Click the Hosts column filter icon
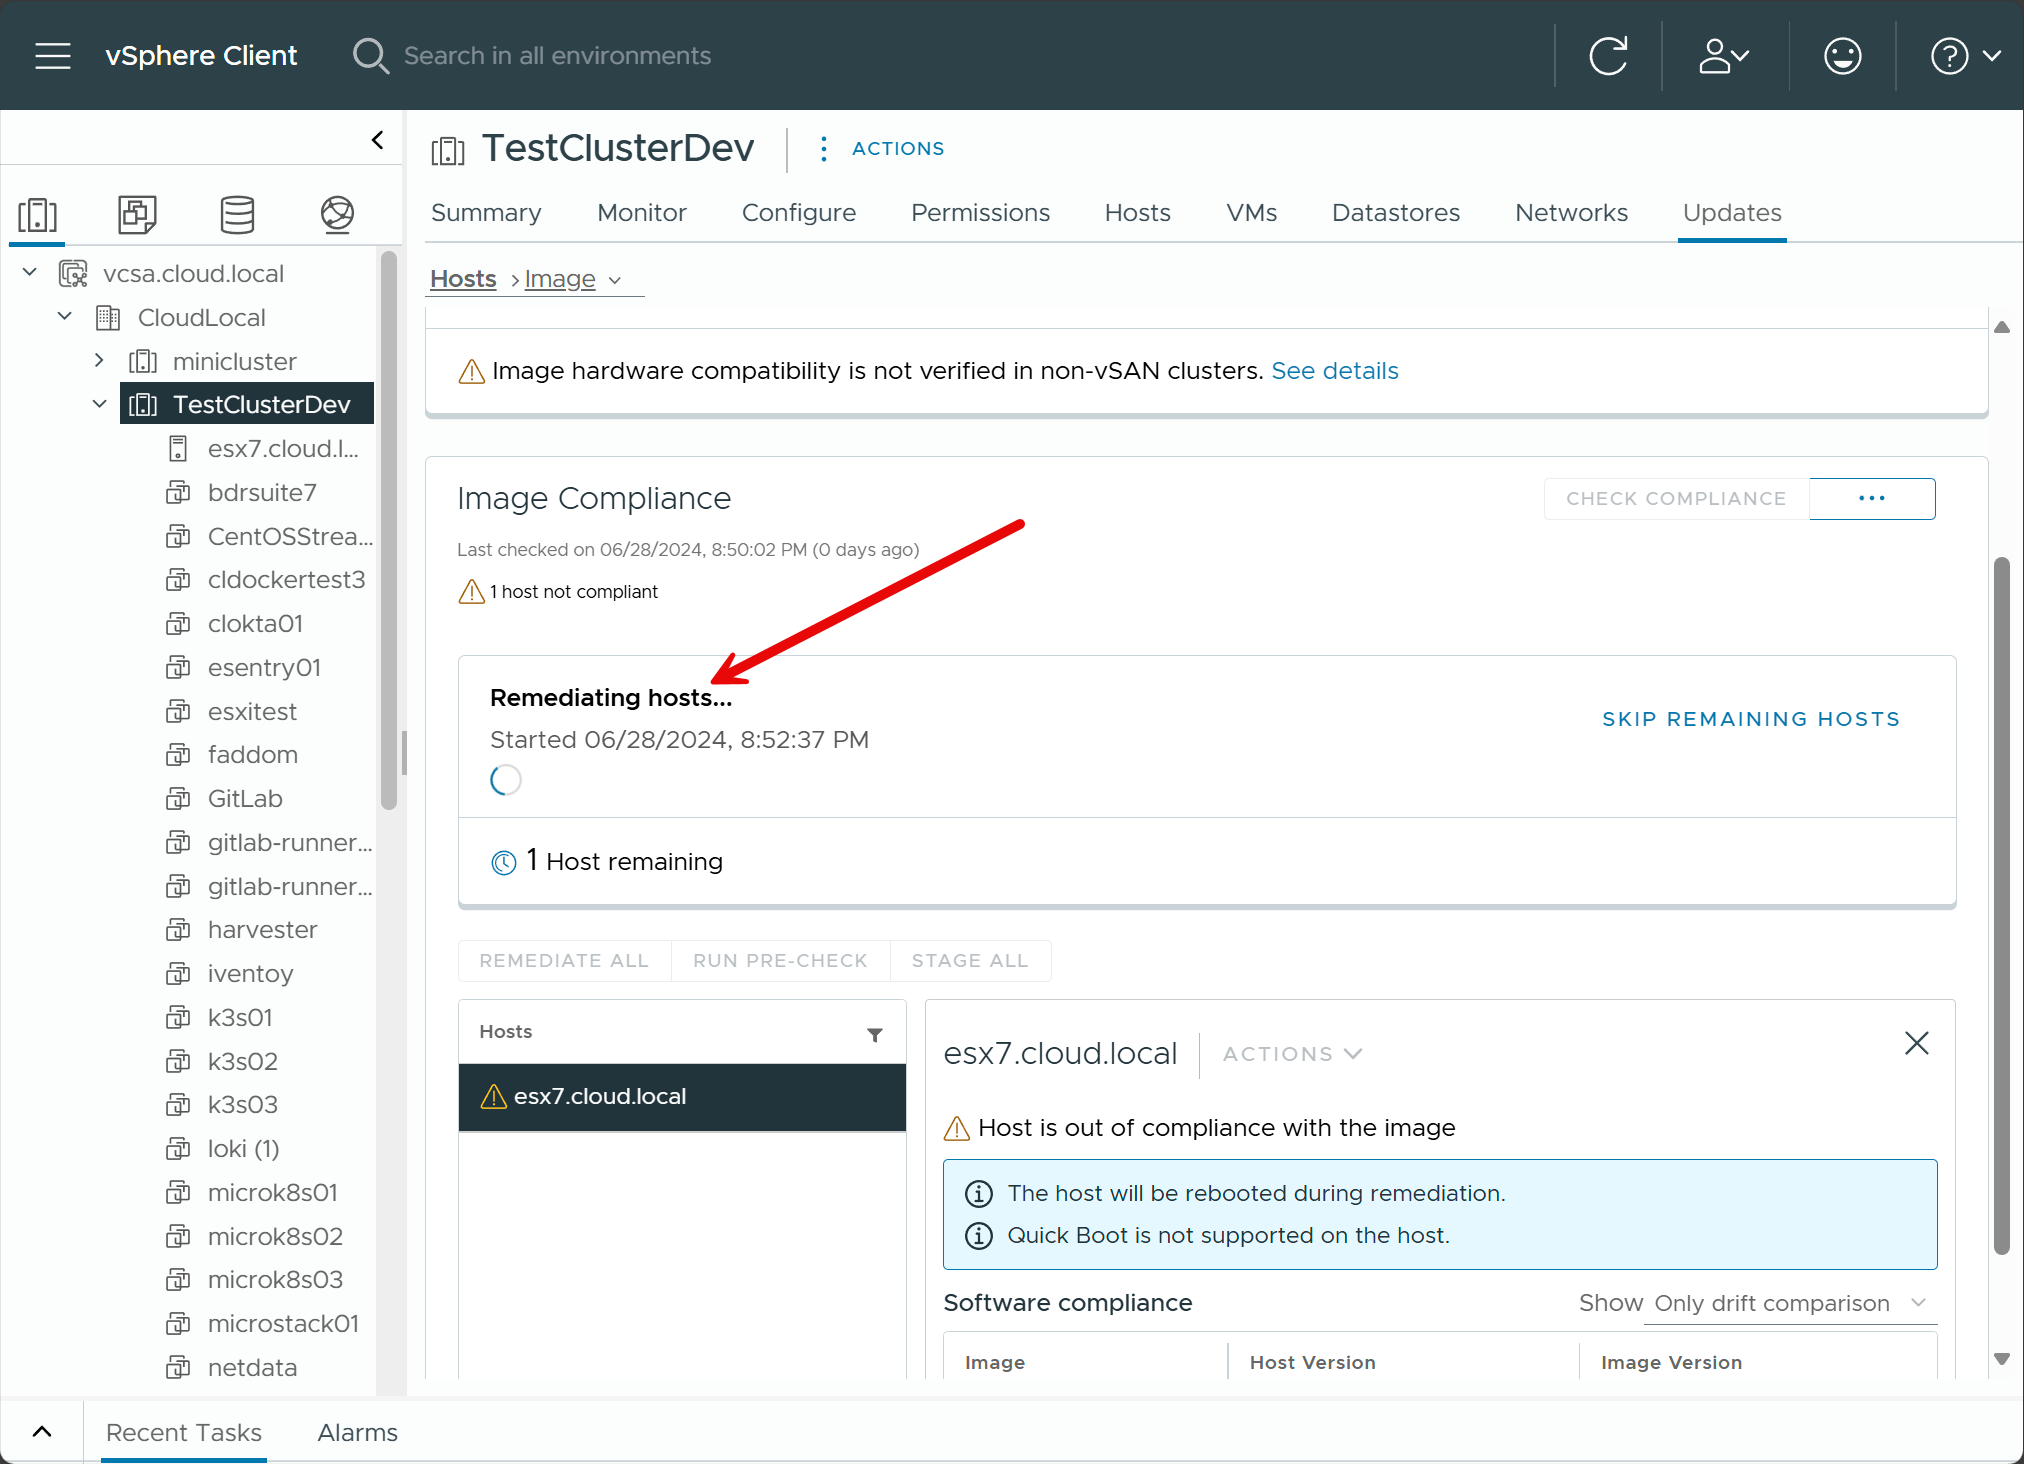Image resolution: width=2024 pixels, height=1464 pixels. coord(875,1034)
